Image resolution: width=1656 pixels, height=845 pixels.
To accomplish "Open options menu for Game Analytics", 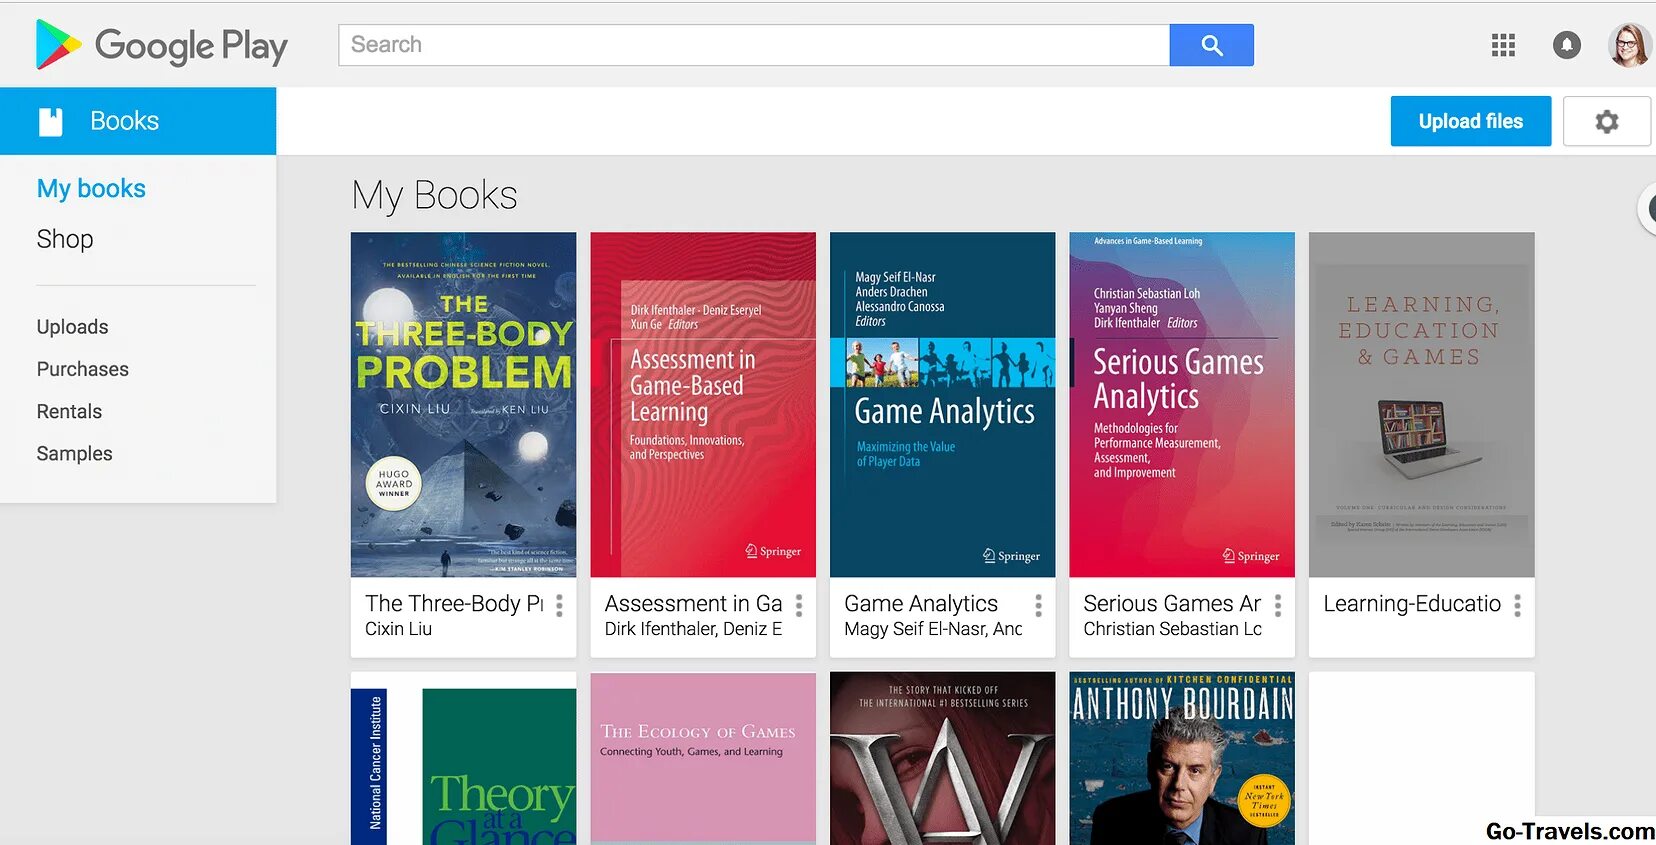I will tap(1038, 605).
